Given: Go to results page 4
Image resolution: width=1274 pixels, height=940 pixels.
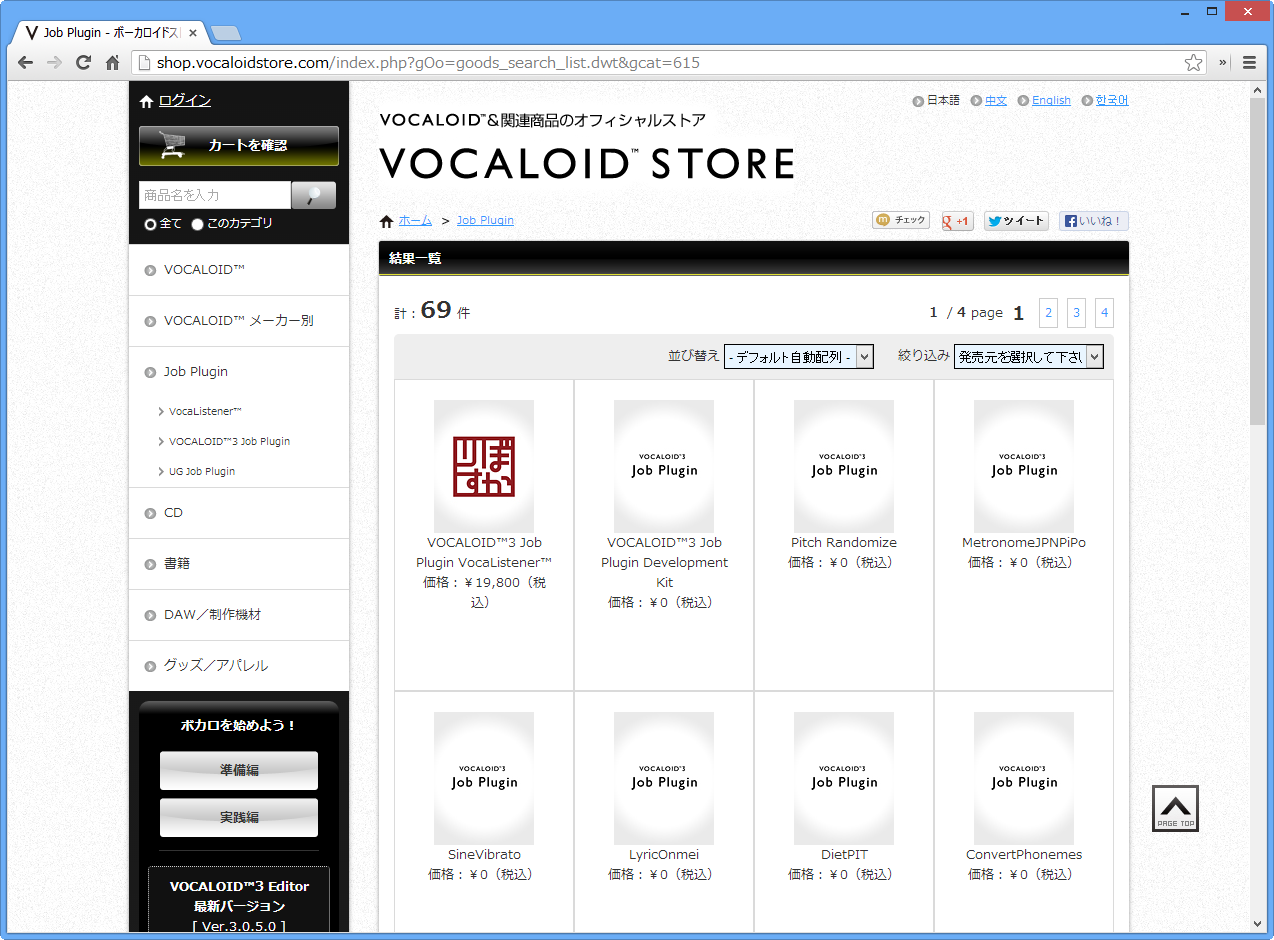Looking at the screenshot, I should (x=1104, y=313).
